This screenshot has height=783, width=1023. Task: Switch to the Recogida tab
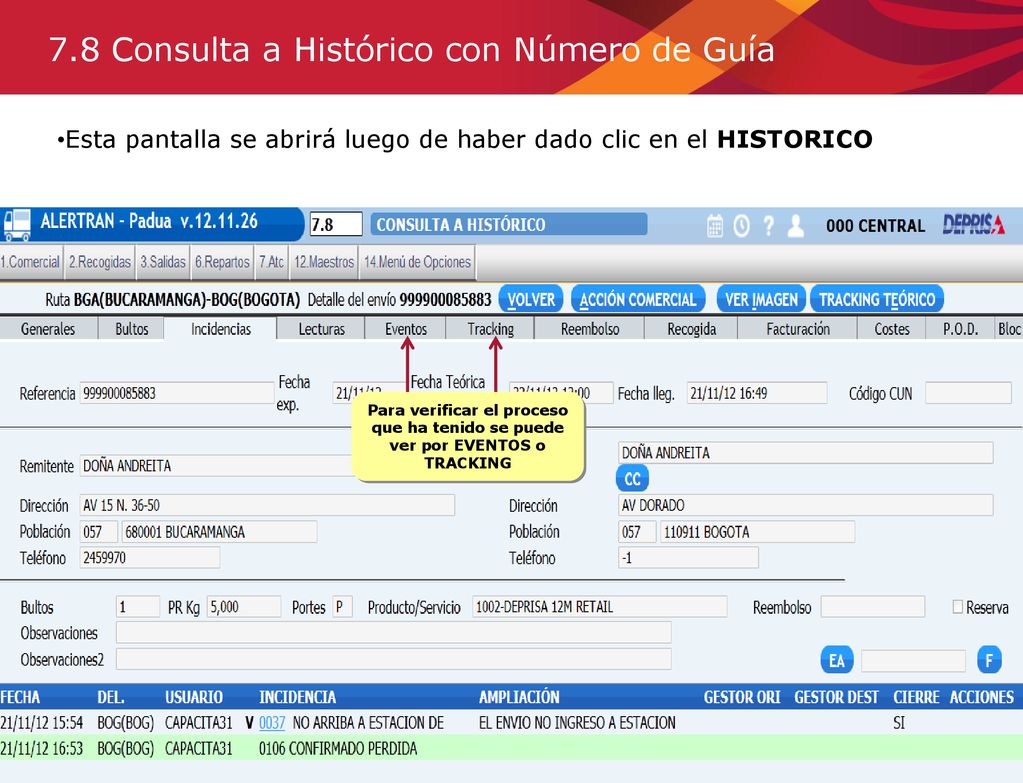(692, 329)
